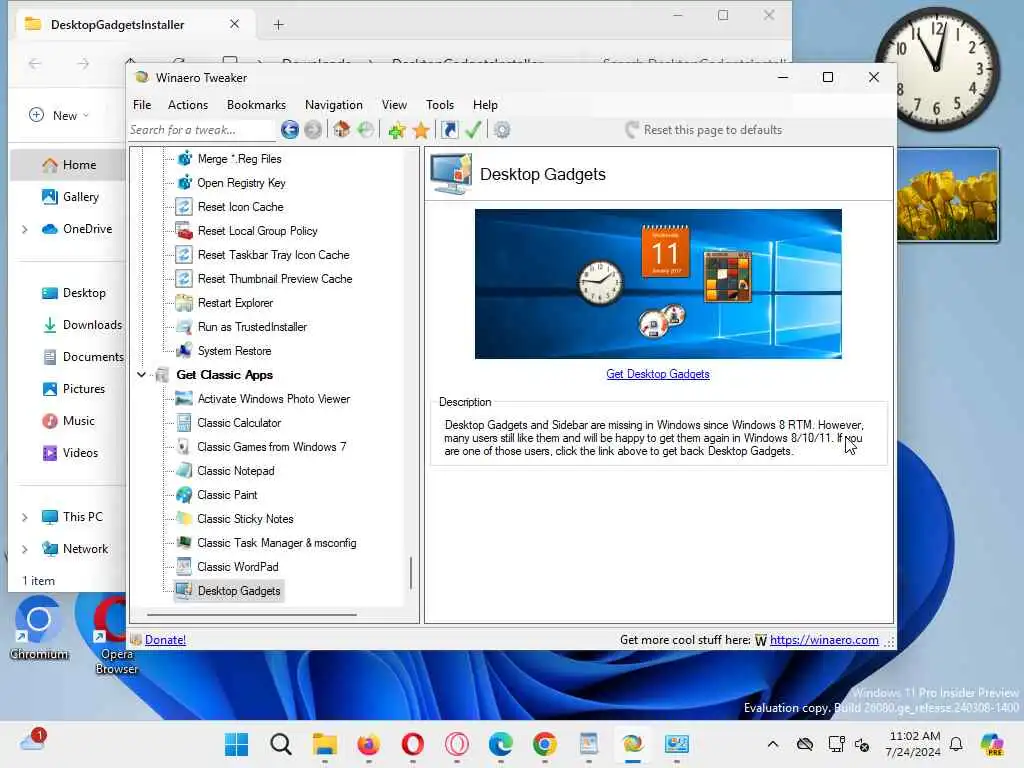Open the Copilot preview icon in taskbar
1024x768 pixels.
pos(992,744)
